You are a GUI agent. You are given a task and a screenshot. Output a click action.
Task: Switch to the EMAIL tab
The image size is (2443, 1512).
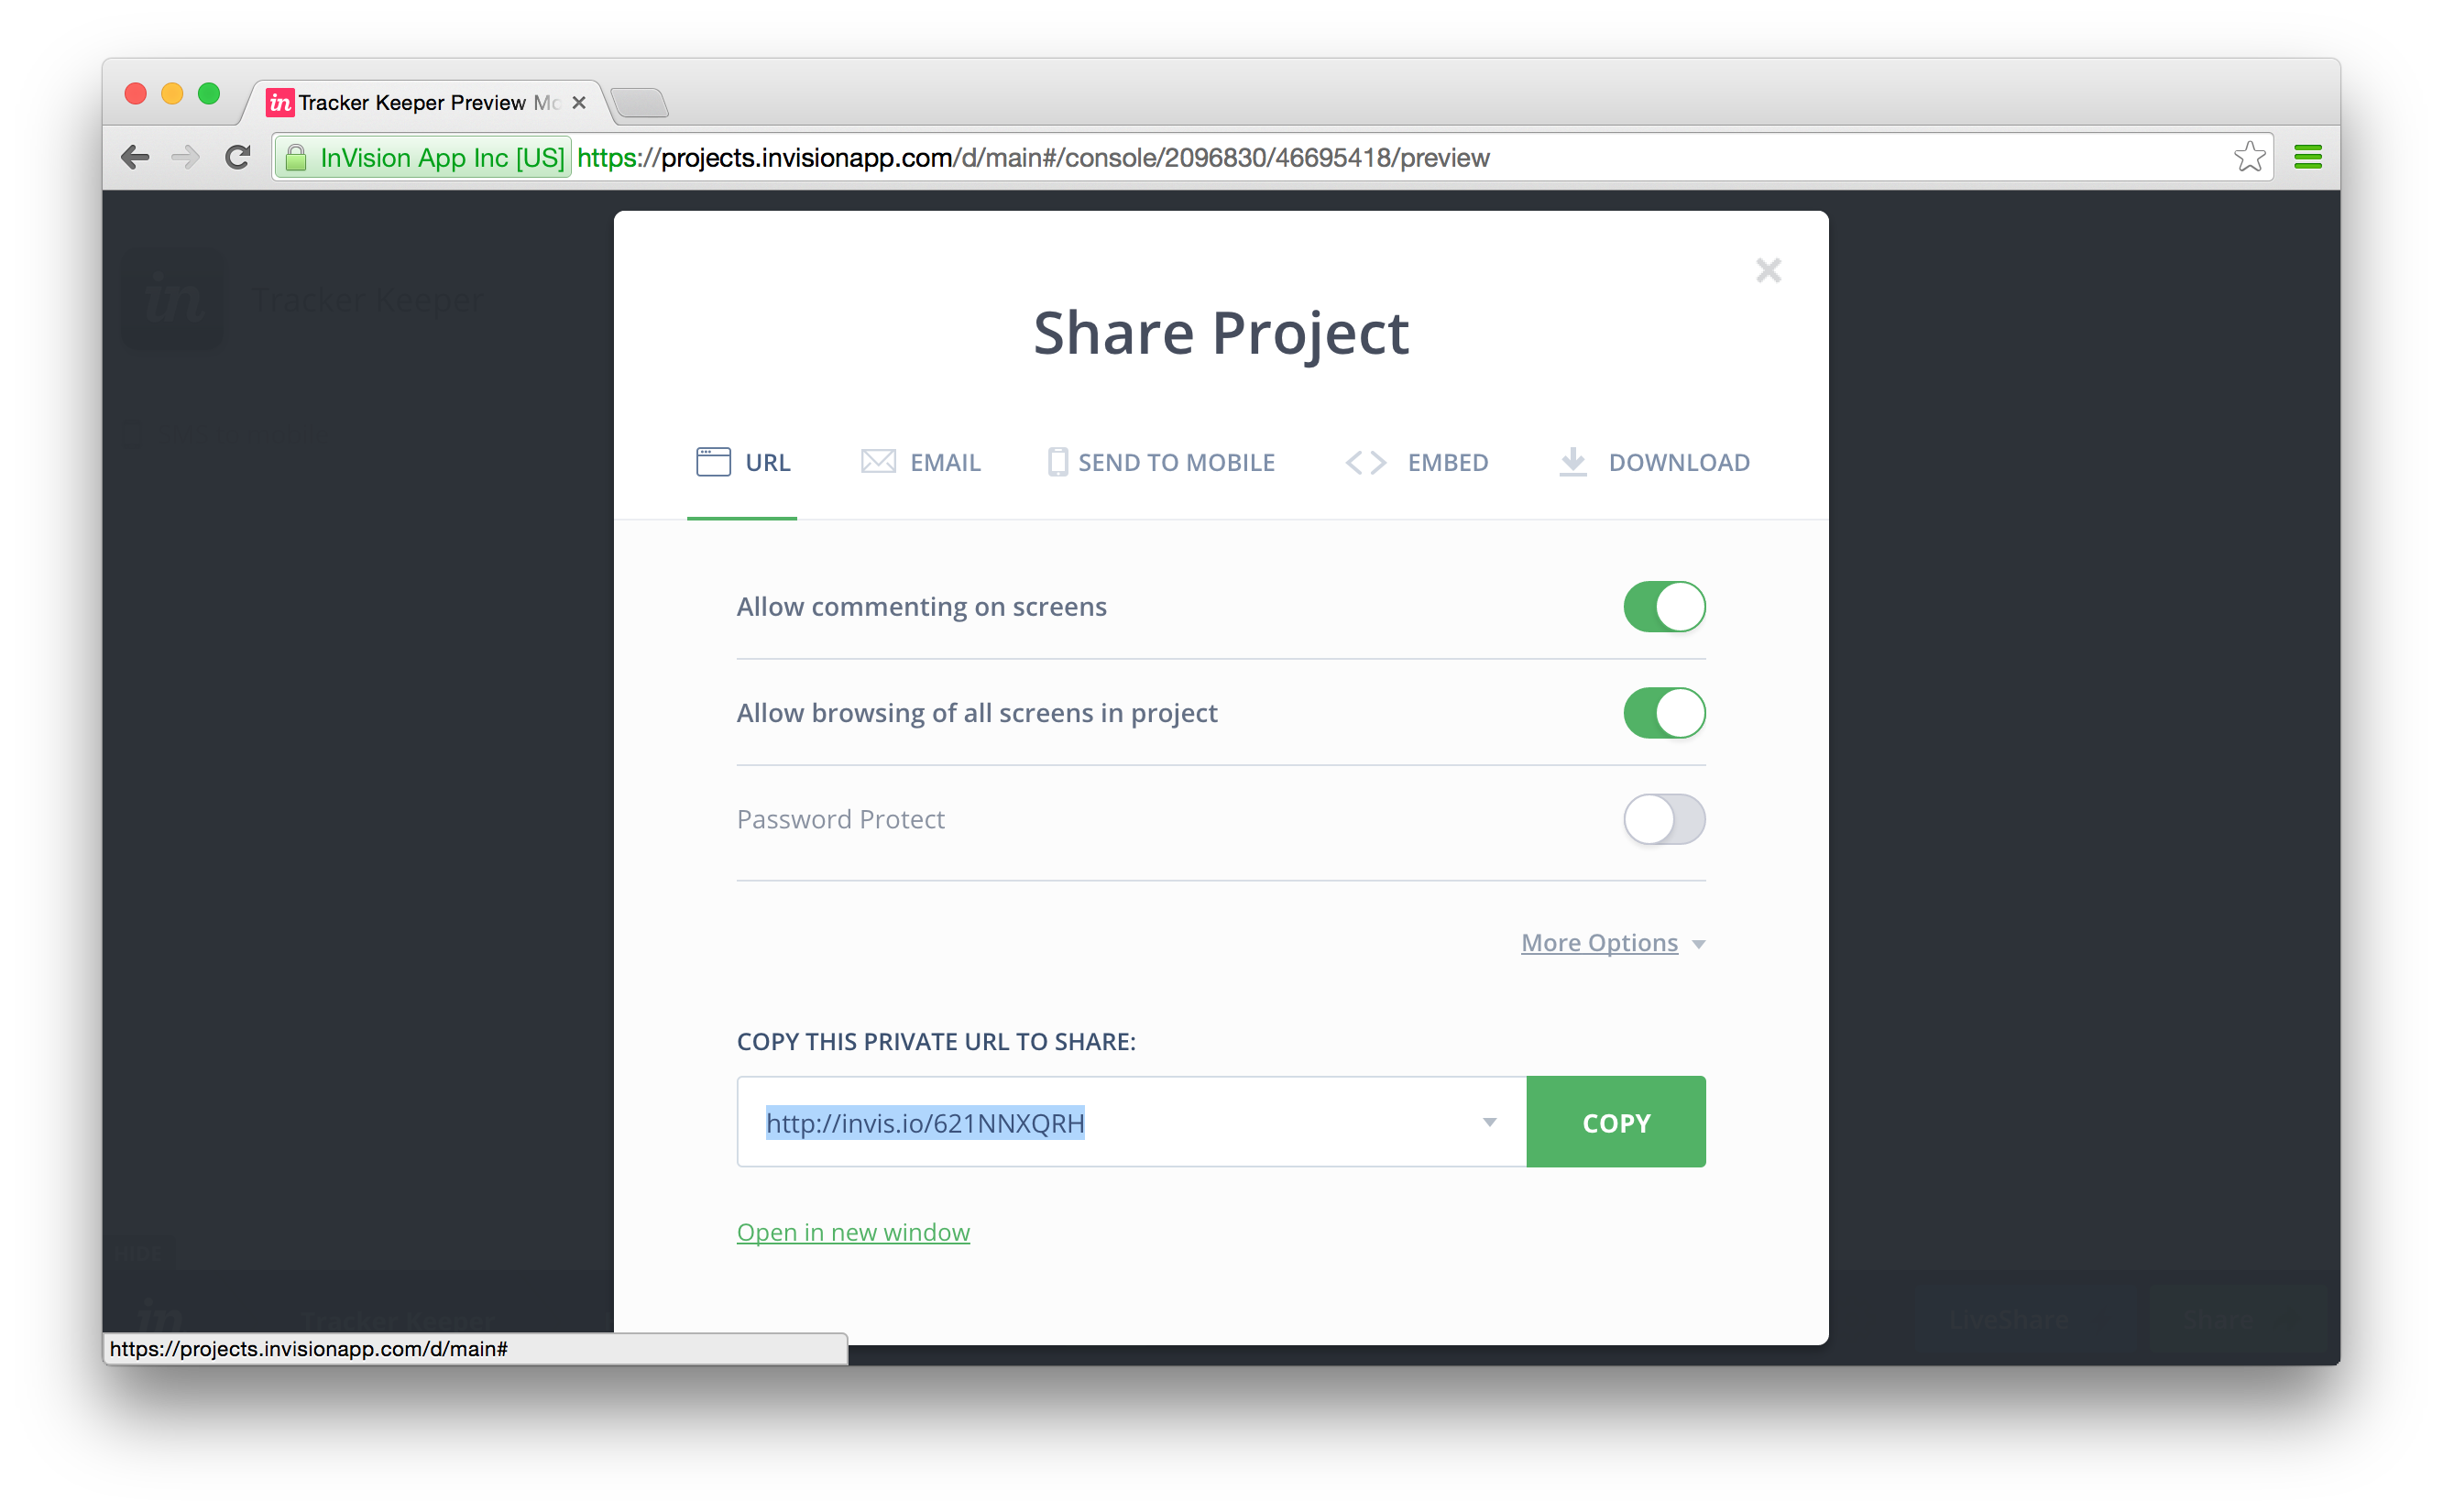tap(944, 462)
